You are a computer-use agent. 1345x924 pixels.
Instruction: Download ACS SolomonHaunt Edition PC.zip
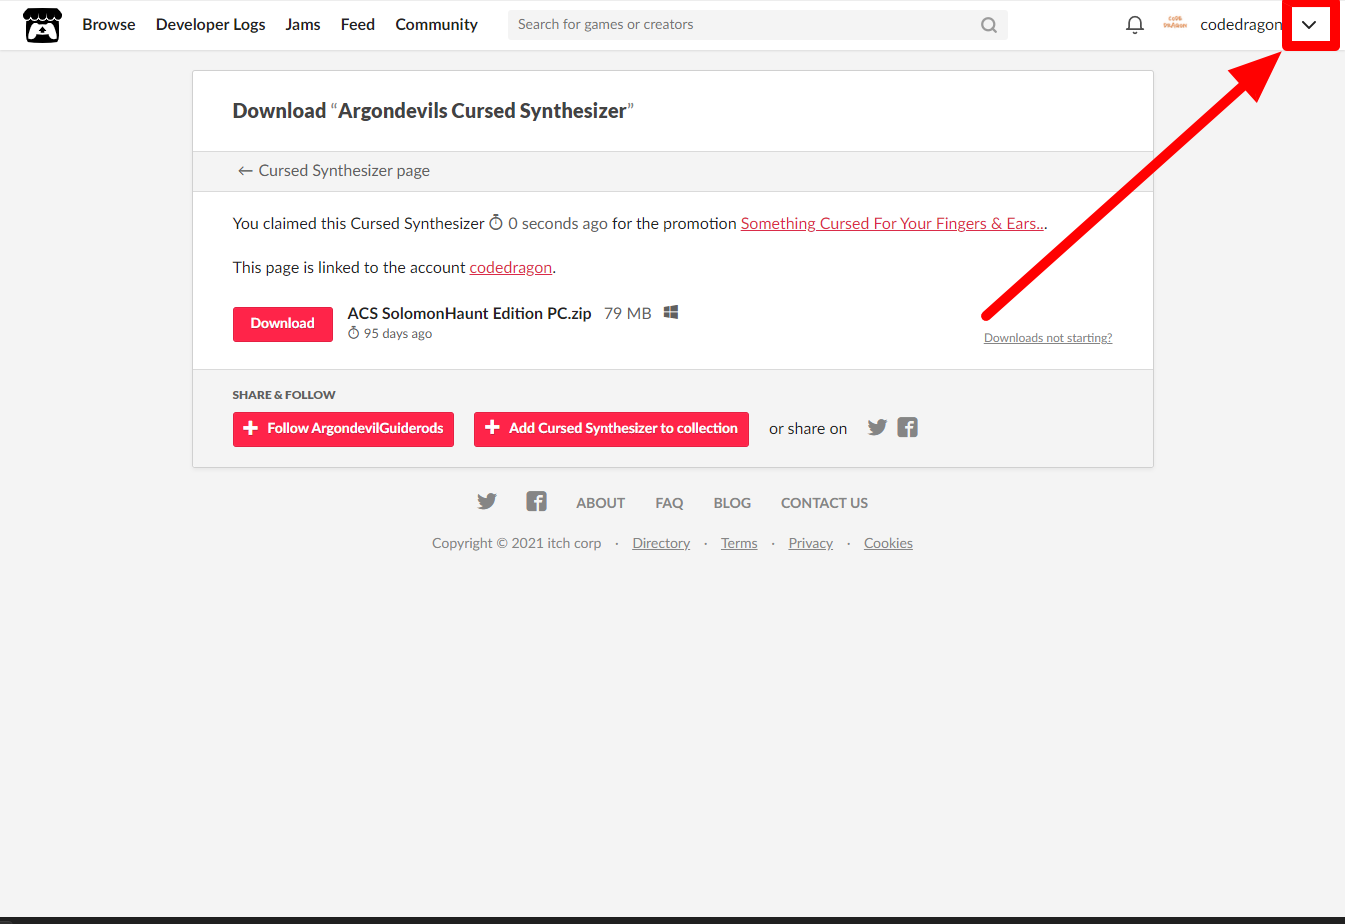point(283,324)
